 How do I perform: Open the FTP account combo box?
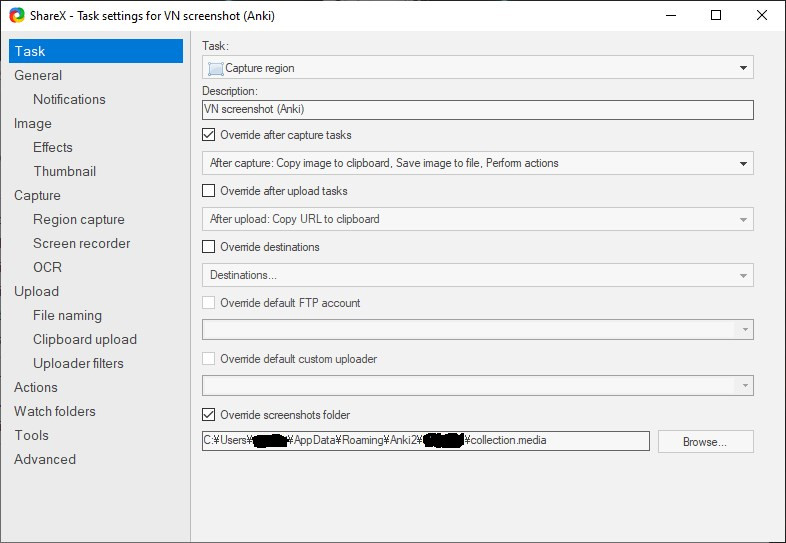[x=478, y=330]
